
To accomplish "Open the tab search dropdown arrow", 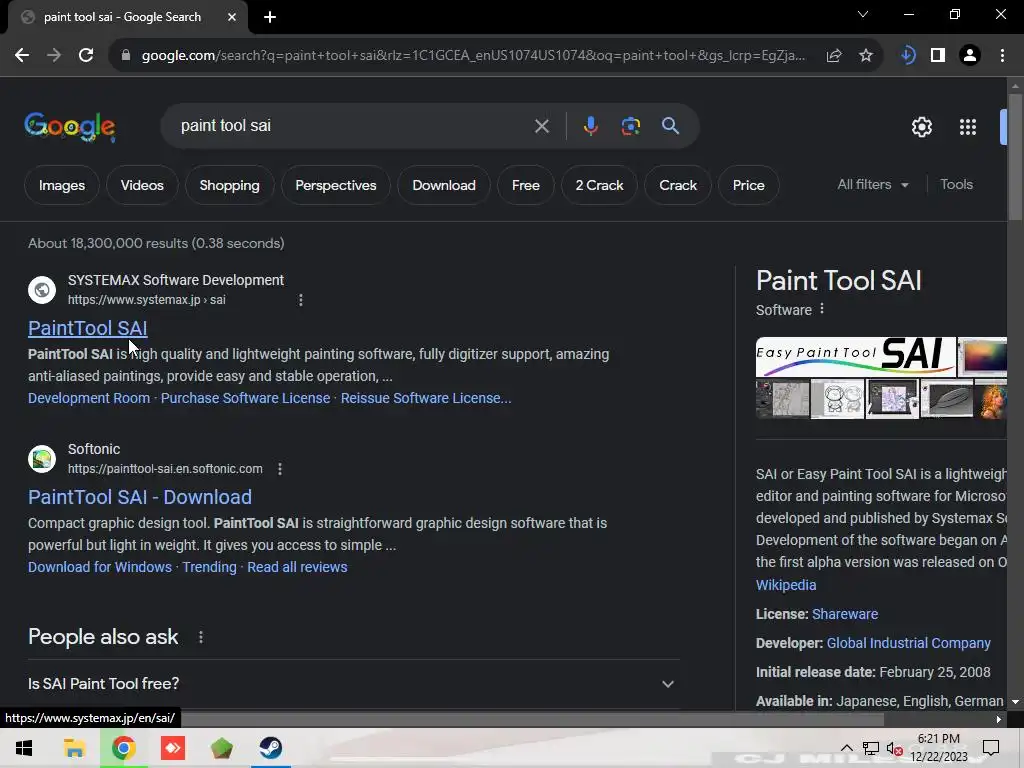I will tap(863, 14).
